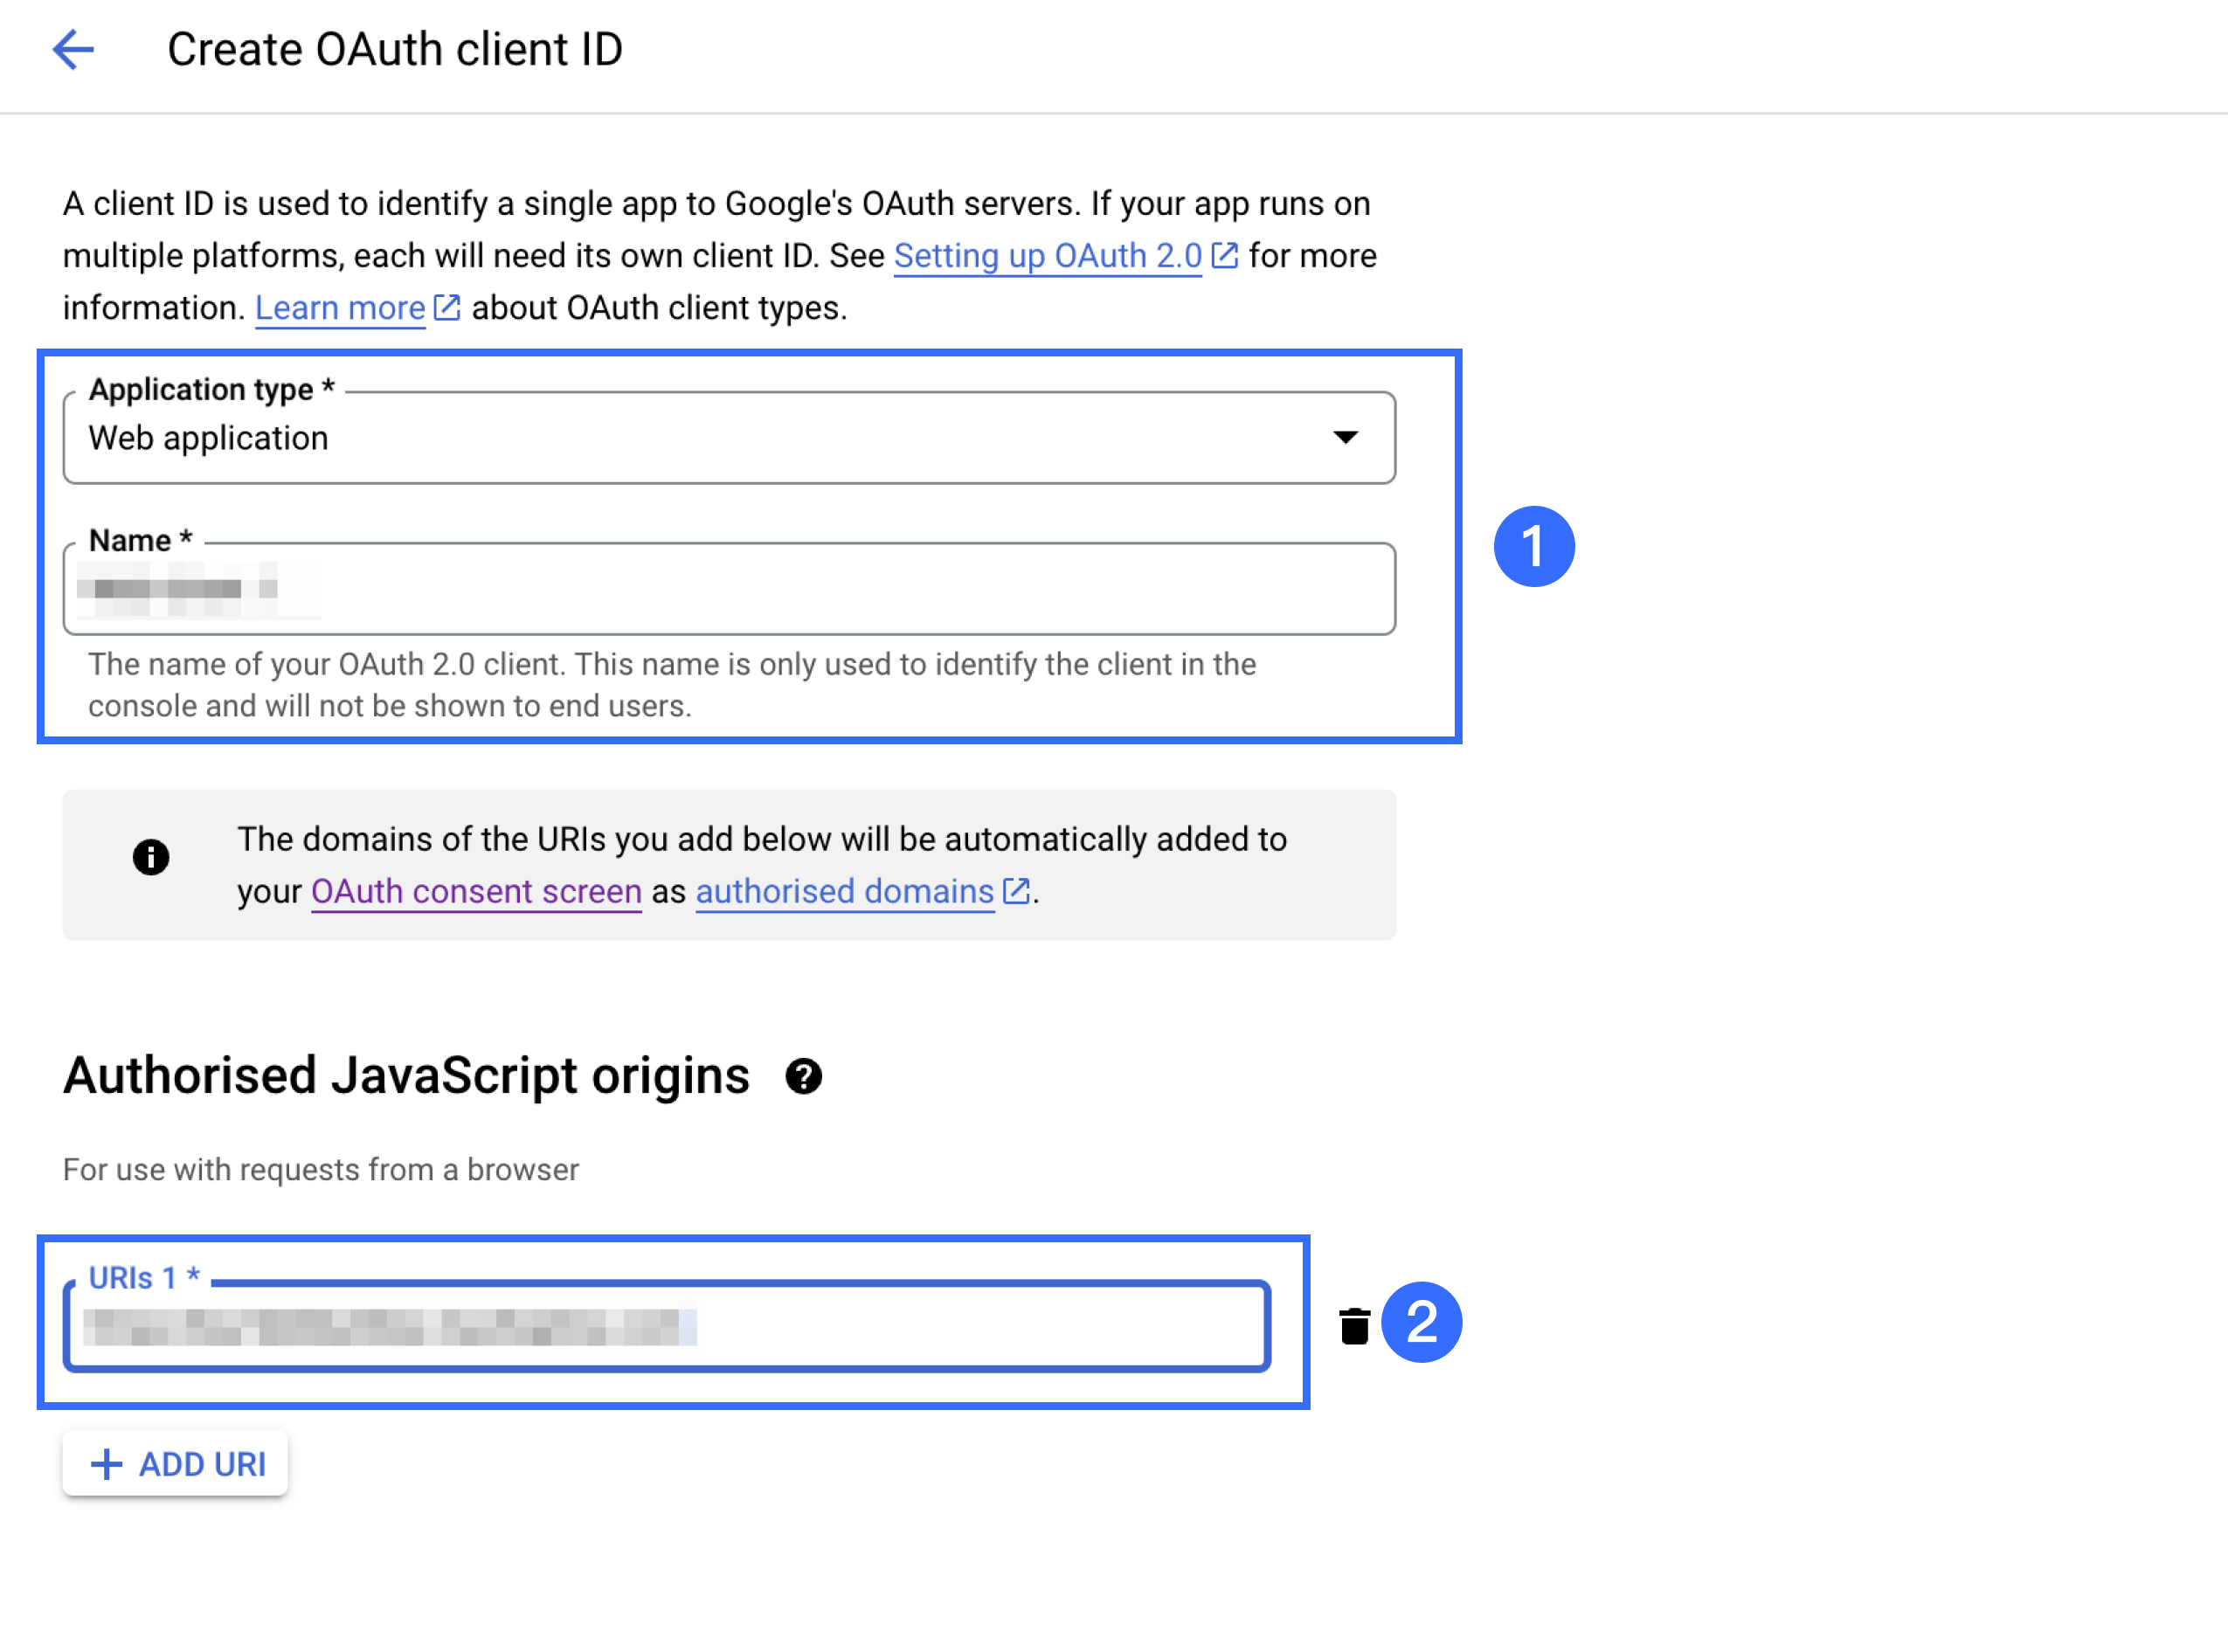Click external-link icon beside Learn more
2228x1652 pixels.
pos(447,308)
